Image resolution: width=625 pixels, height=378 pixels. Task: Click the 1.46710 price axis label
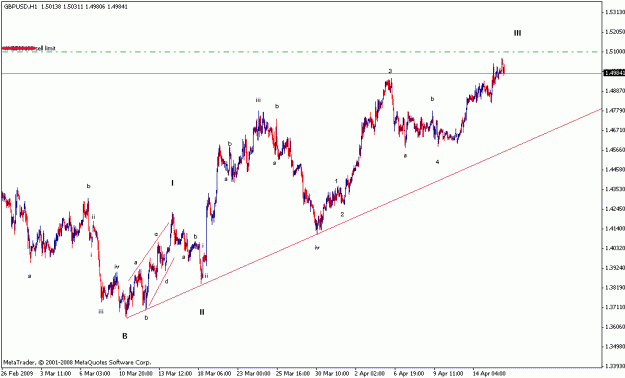[615, 130]
